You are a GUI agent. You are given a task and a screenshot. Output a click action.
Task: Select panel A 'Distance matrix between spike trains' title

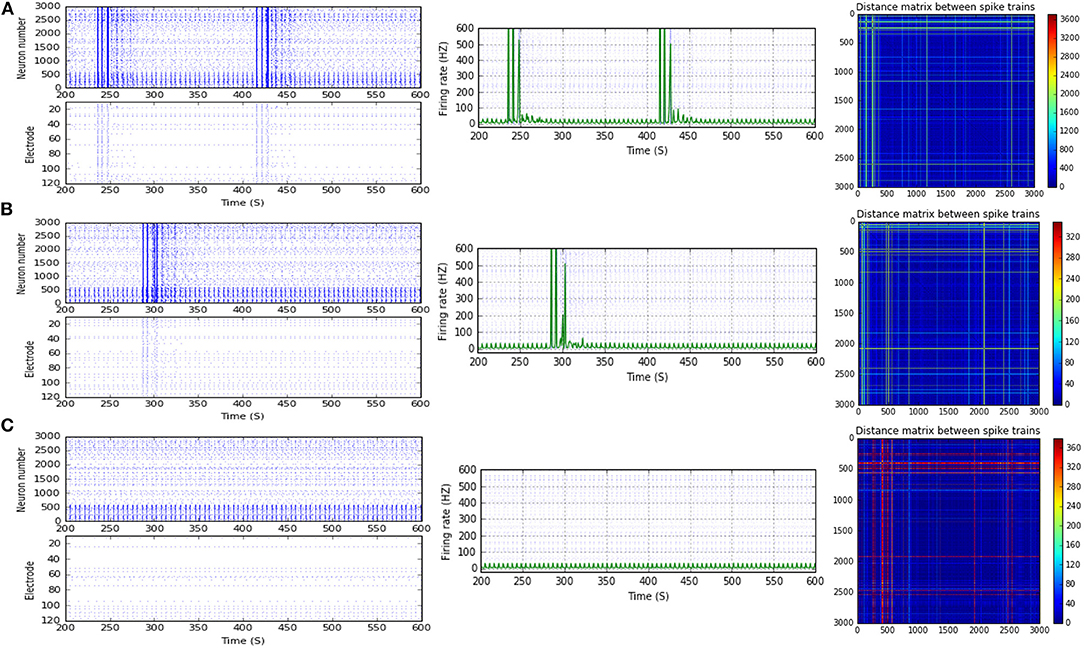[x=945, y=7]
